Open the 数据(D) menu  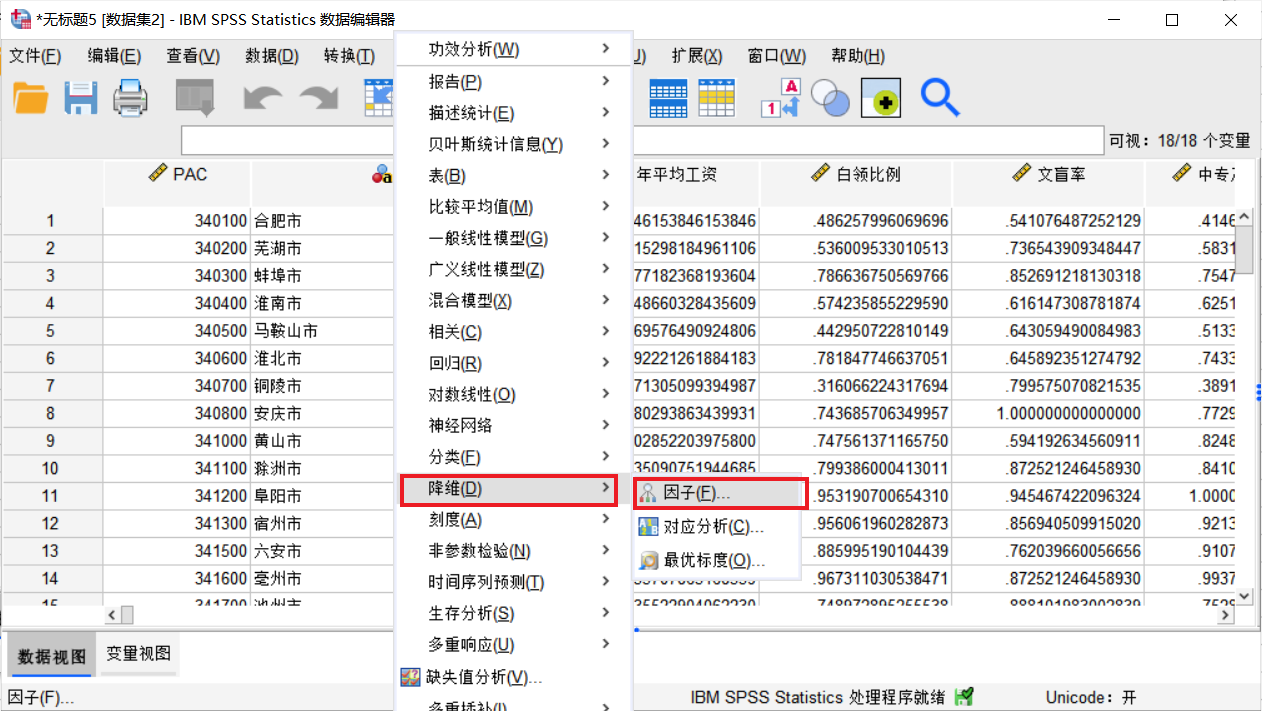click(x=272, y=56)
